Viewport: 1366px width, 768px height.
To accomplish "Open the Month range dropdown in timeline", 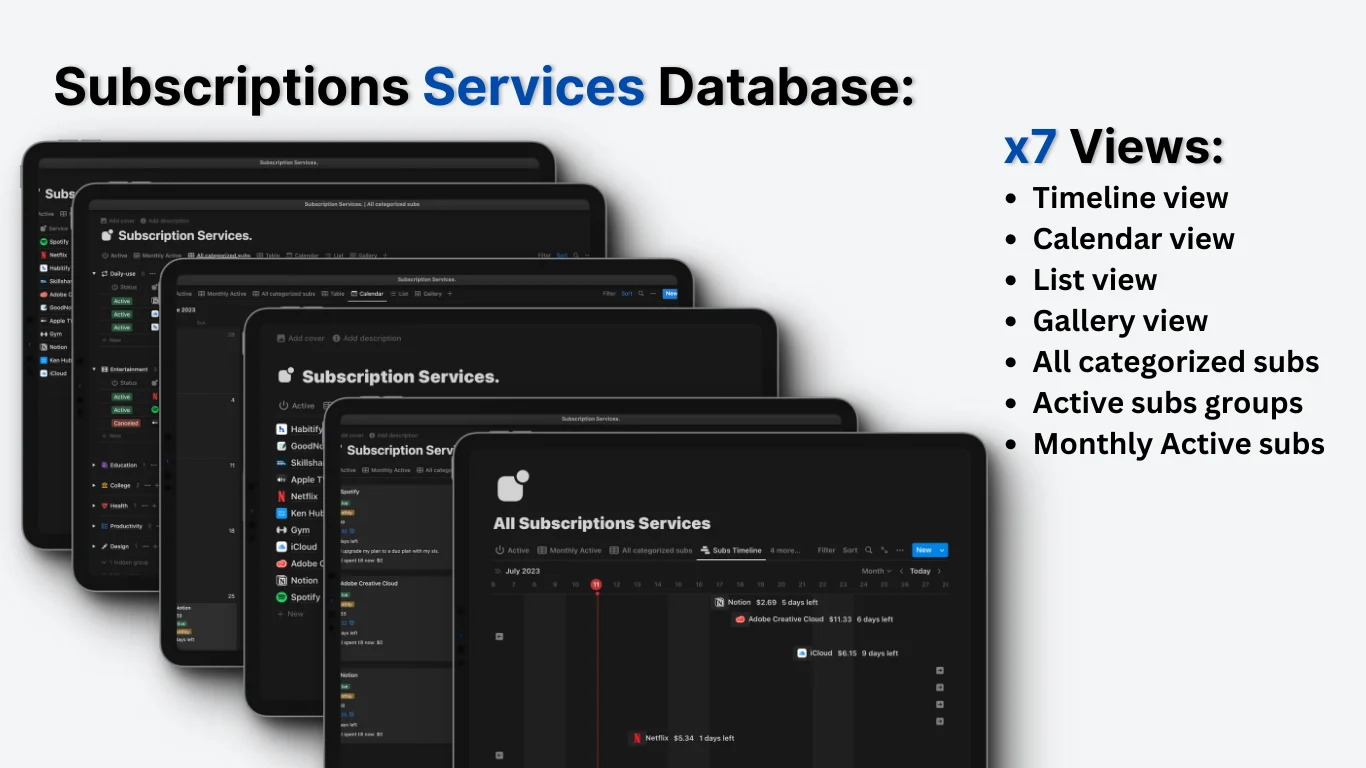I will point(876,571).
